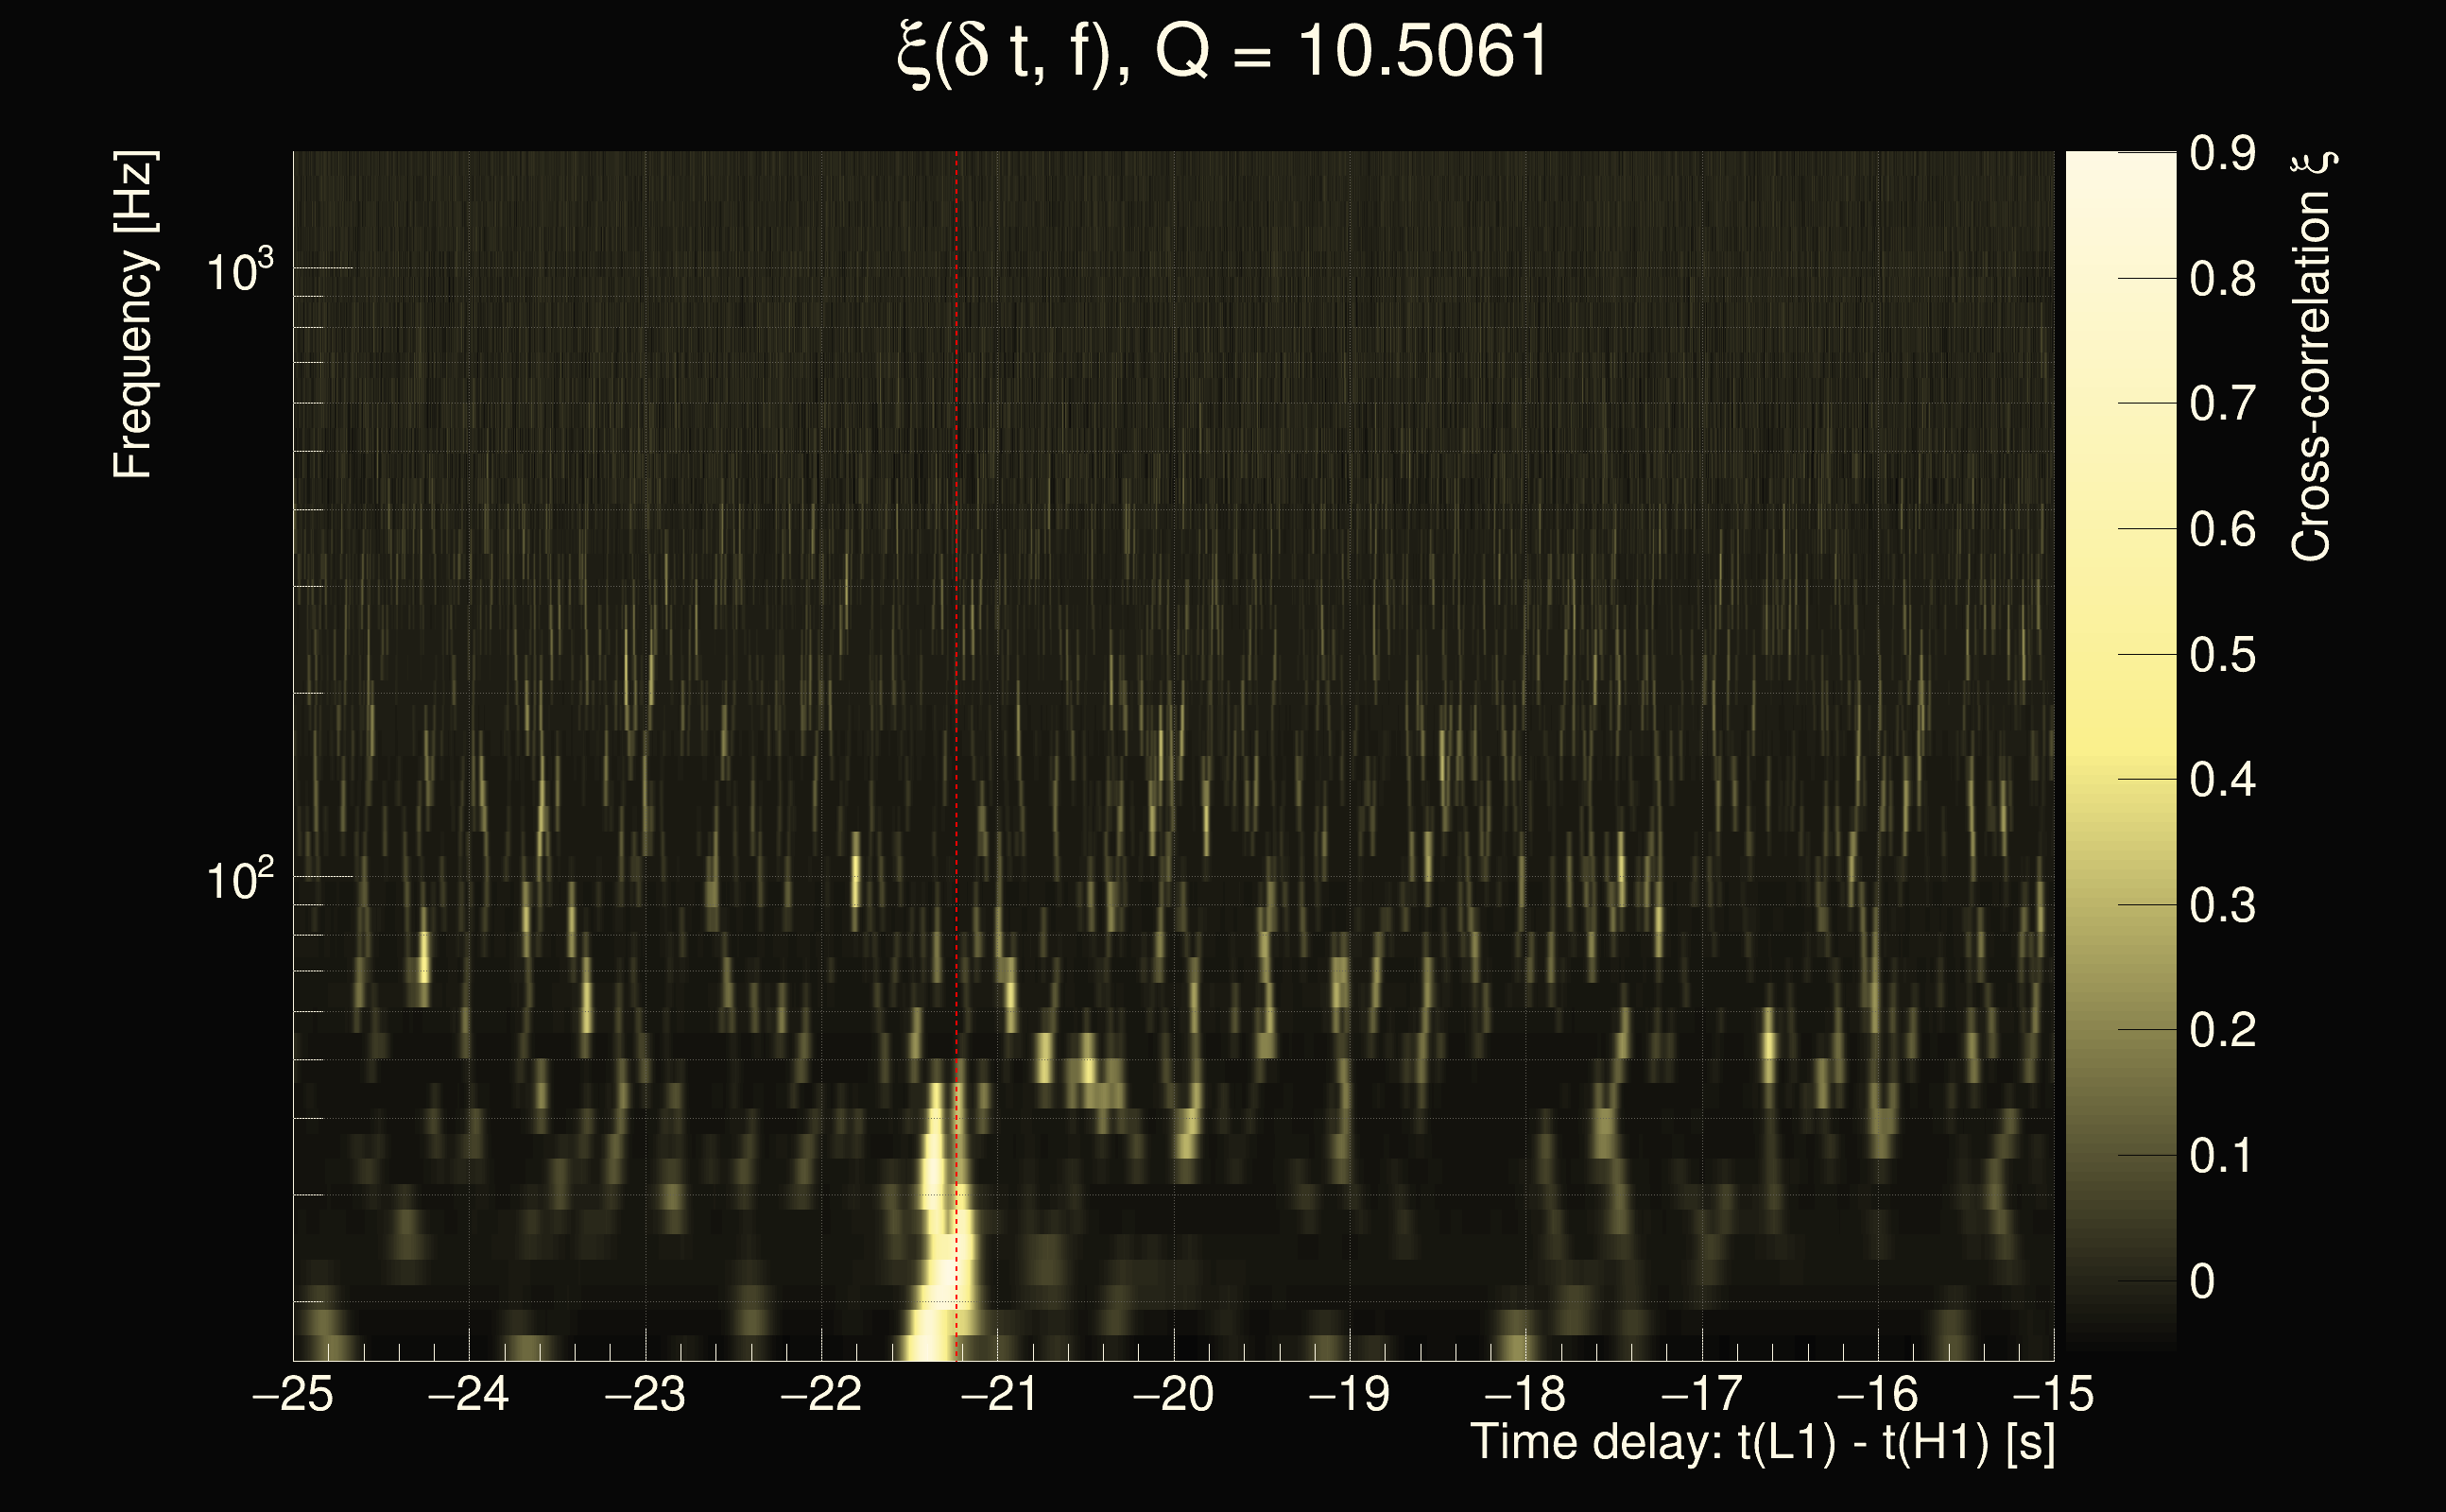
Task: Click the -22 time delay tick label
Action: coord(821,1394)
